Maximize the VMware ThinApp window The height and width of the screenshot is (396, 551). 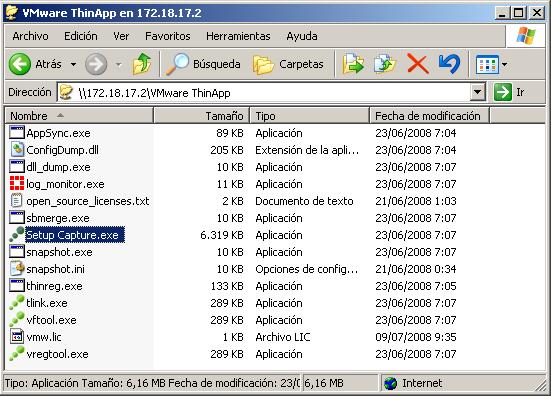point(518,13)
